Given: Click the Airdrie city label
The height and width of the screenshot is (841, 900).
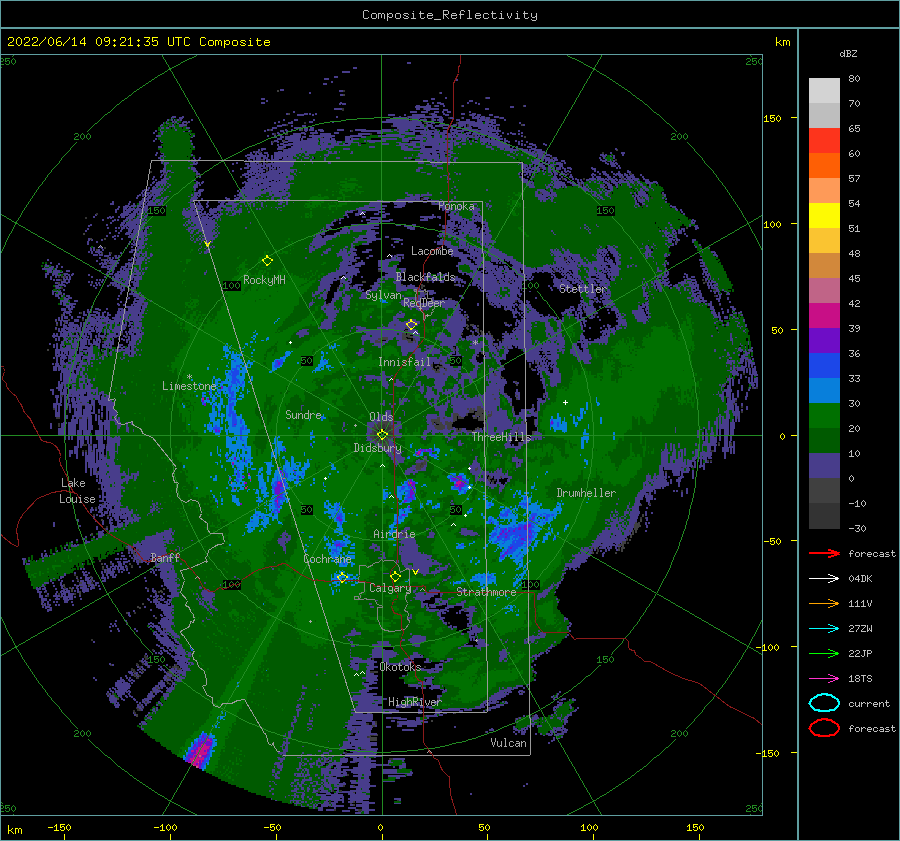Looking at the screenshot, I should pos(394,534).
